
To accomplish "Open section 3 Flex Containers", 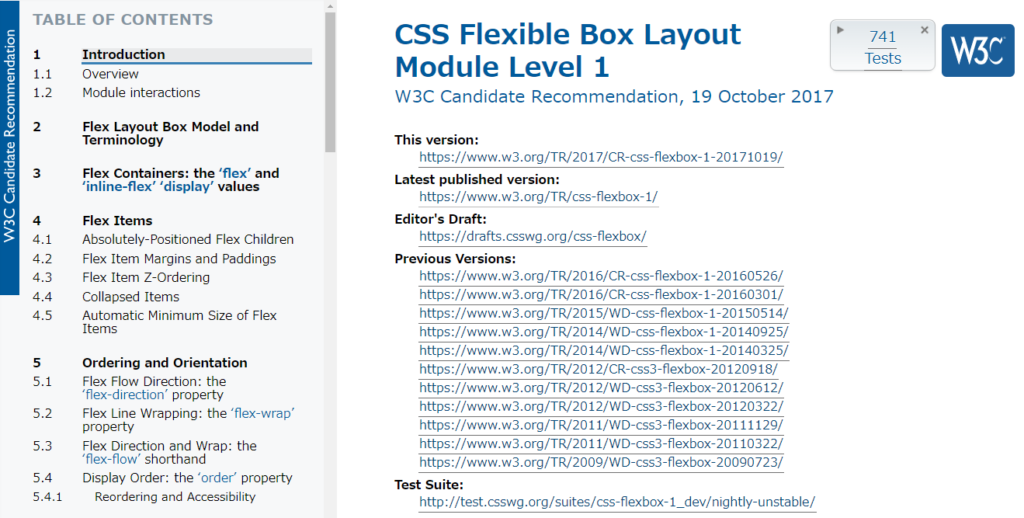I will 180,180.
